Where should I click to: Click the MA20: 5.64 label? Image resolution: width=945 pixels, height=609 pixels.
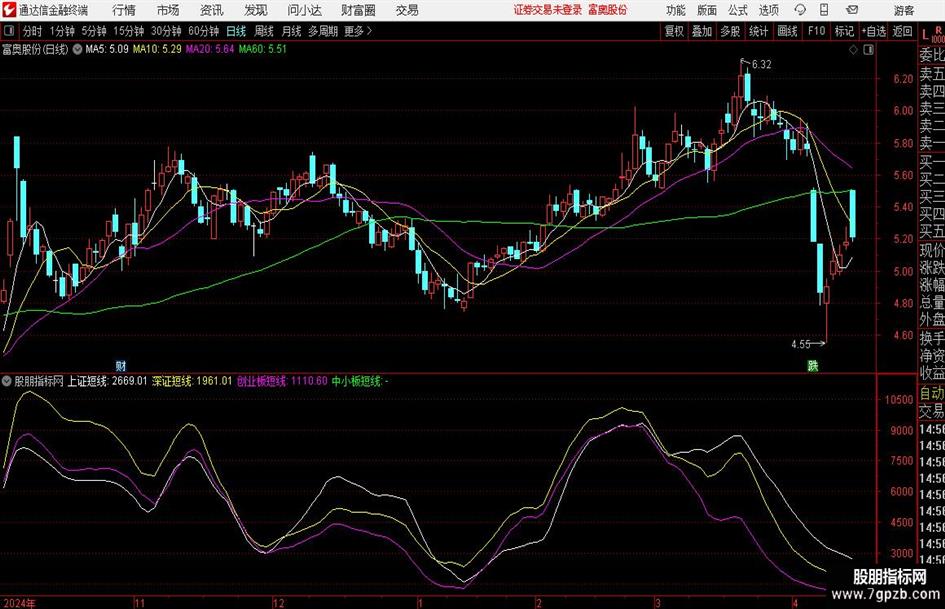pyautogui.click(x=210, y=49)
